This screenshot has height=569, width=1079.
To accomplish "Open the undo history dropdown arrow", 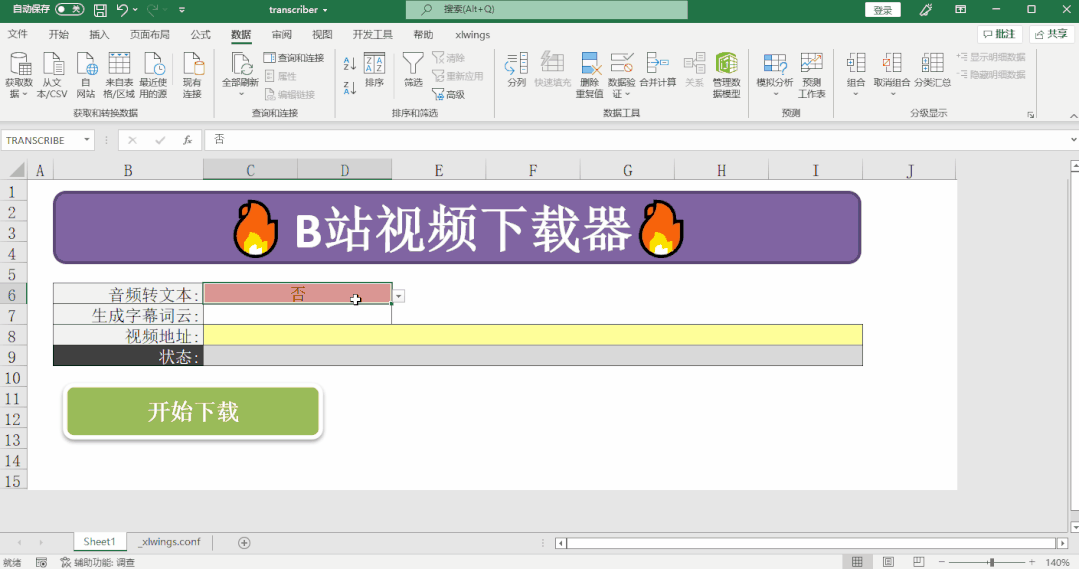I will 135,10.
